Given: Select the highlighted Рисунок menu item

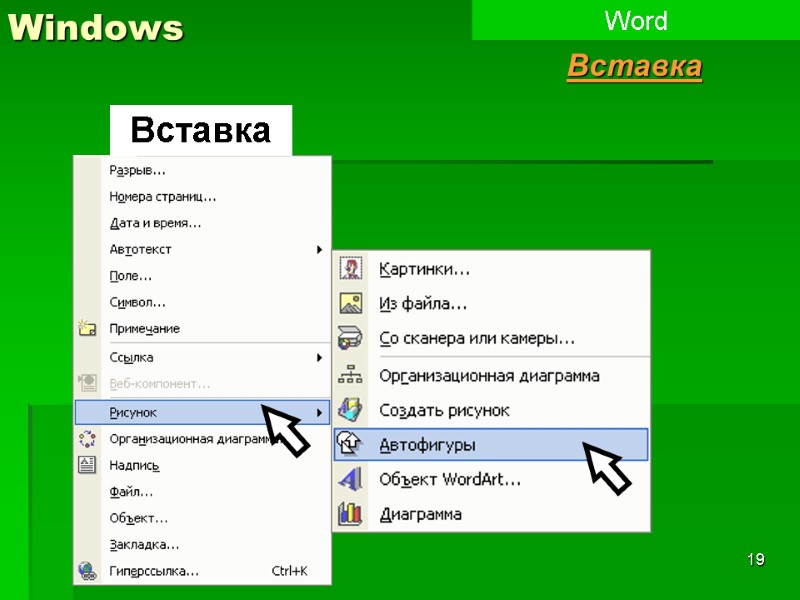Looking at the screenshot, I should (203, 412).
